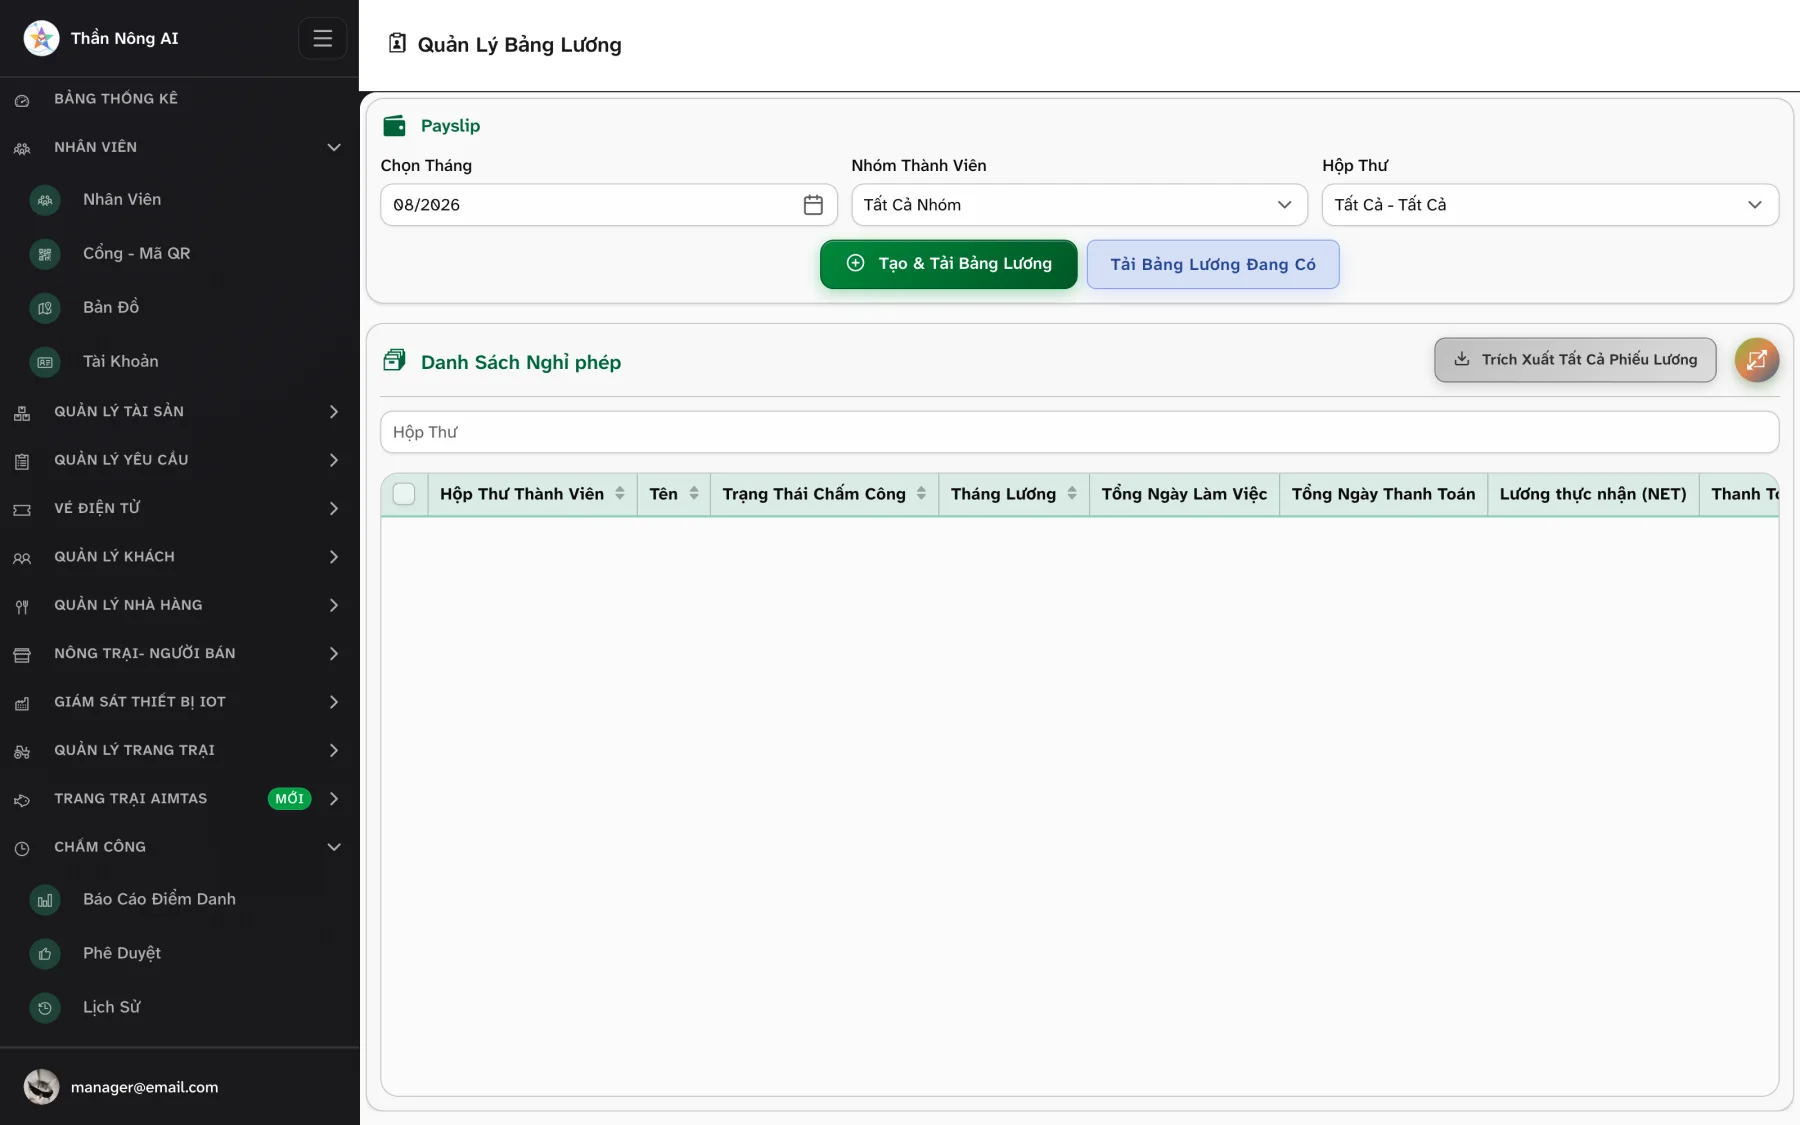The height and width of the screenshot is (1125, 1800).
Task: Click the Payslip wallet icon
Action: click(395, 125)
